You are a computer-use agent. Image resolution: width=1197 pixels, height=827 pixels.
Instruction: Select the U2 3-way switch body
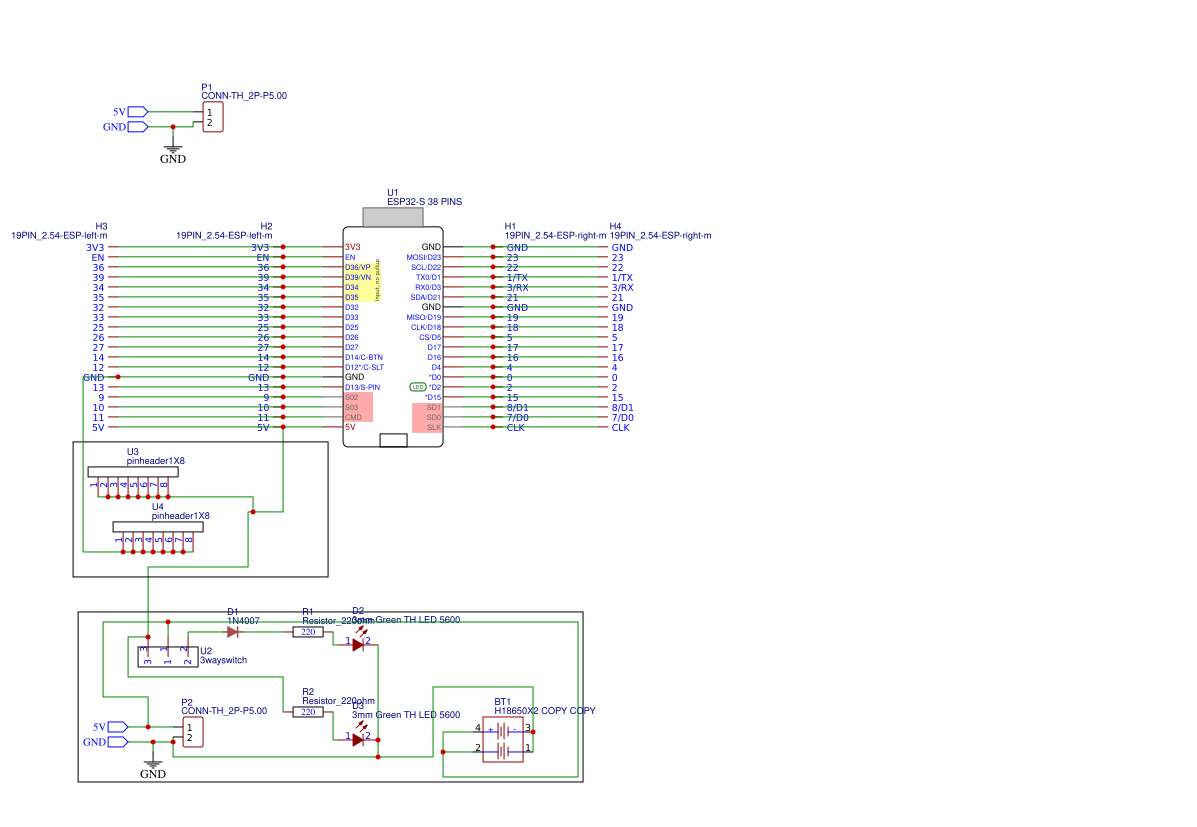(x=168, y=657)
